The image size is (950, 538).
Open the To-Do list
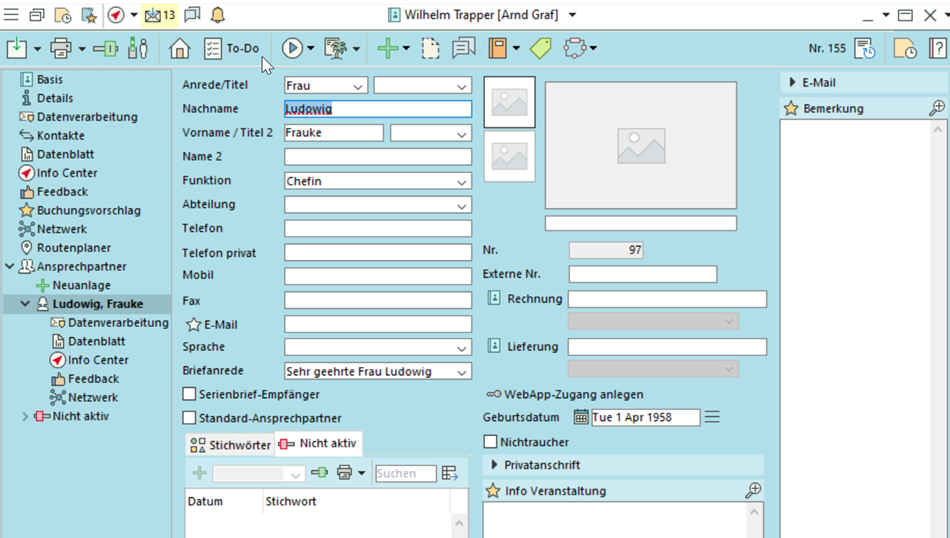[x=231, y=49]
